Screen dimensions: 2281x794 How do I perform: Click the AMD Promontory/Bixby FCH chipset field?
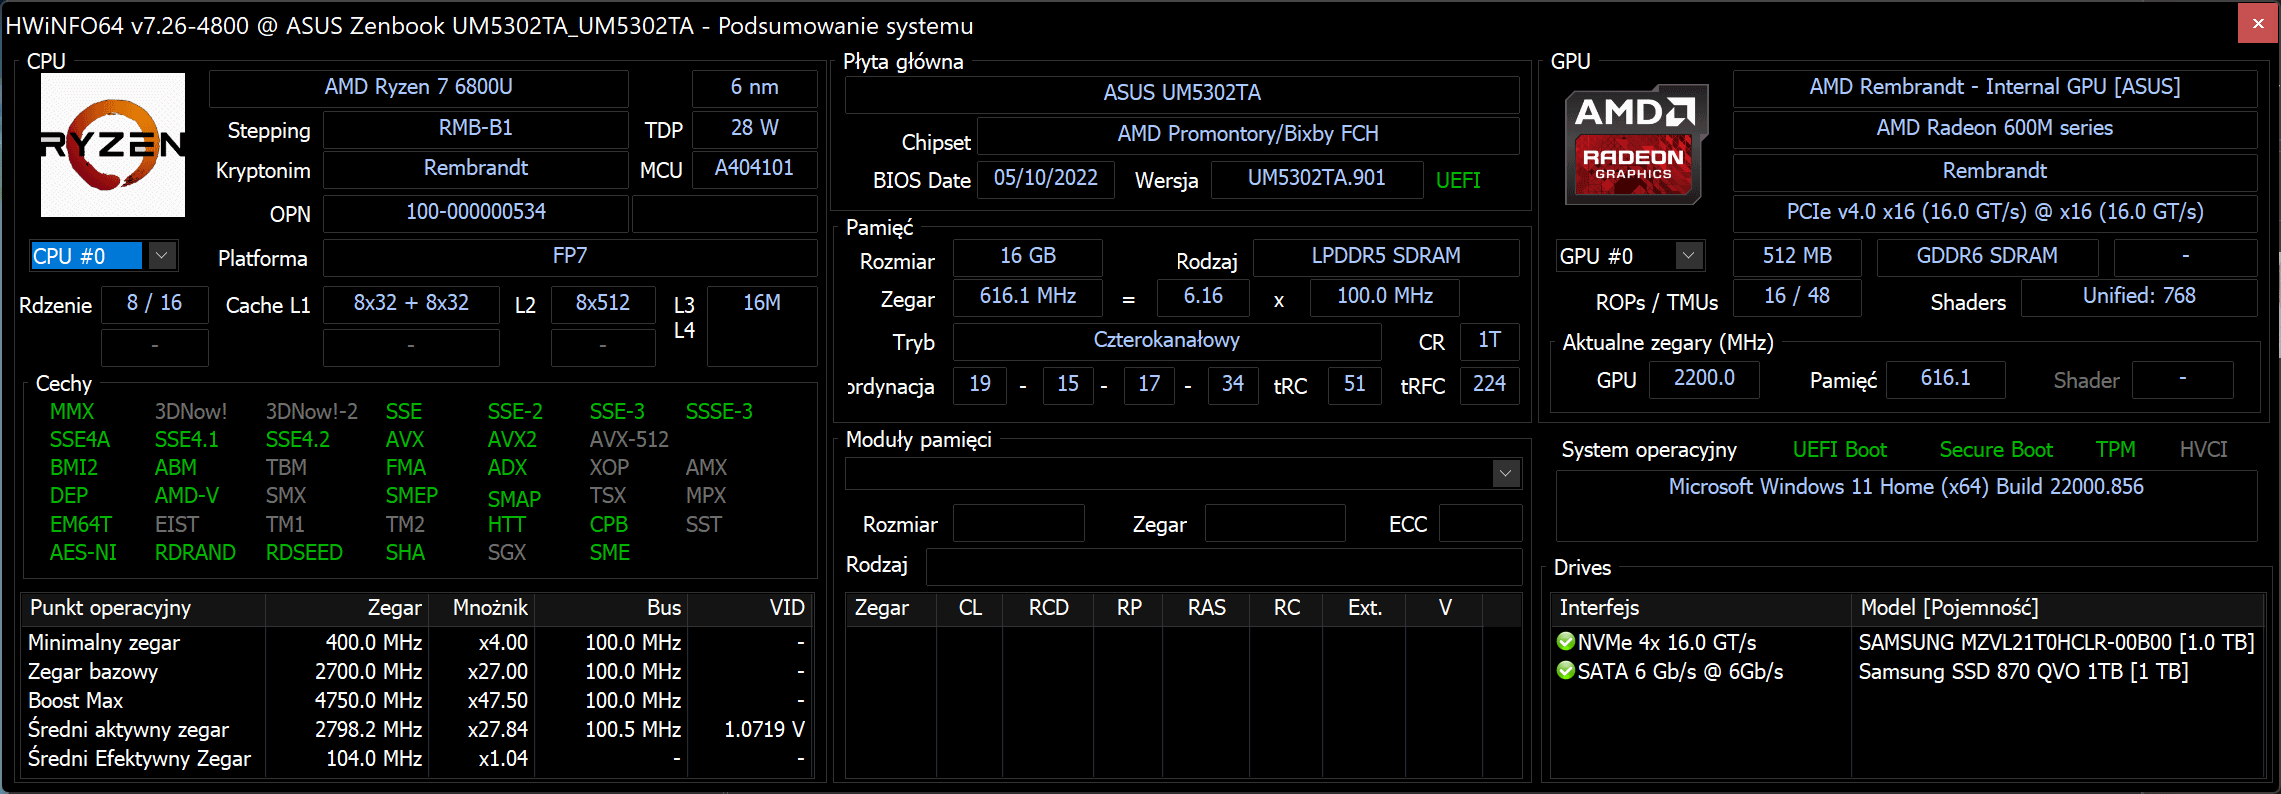click(x=1248, y=134)
